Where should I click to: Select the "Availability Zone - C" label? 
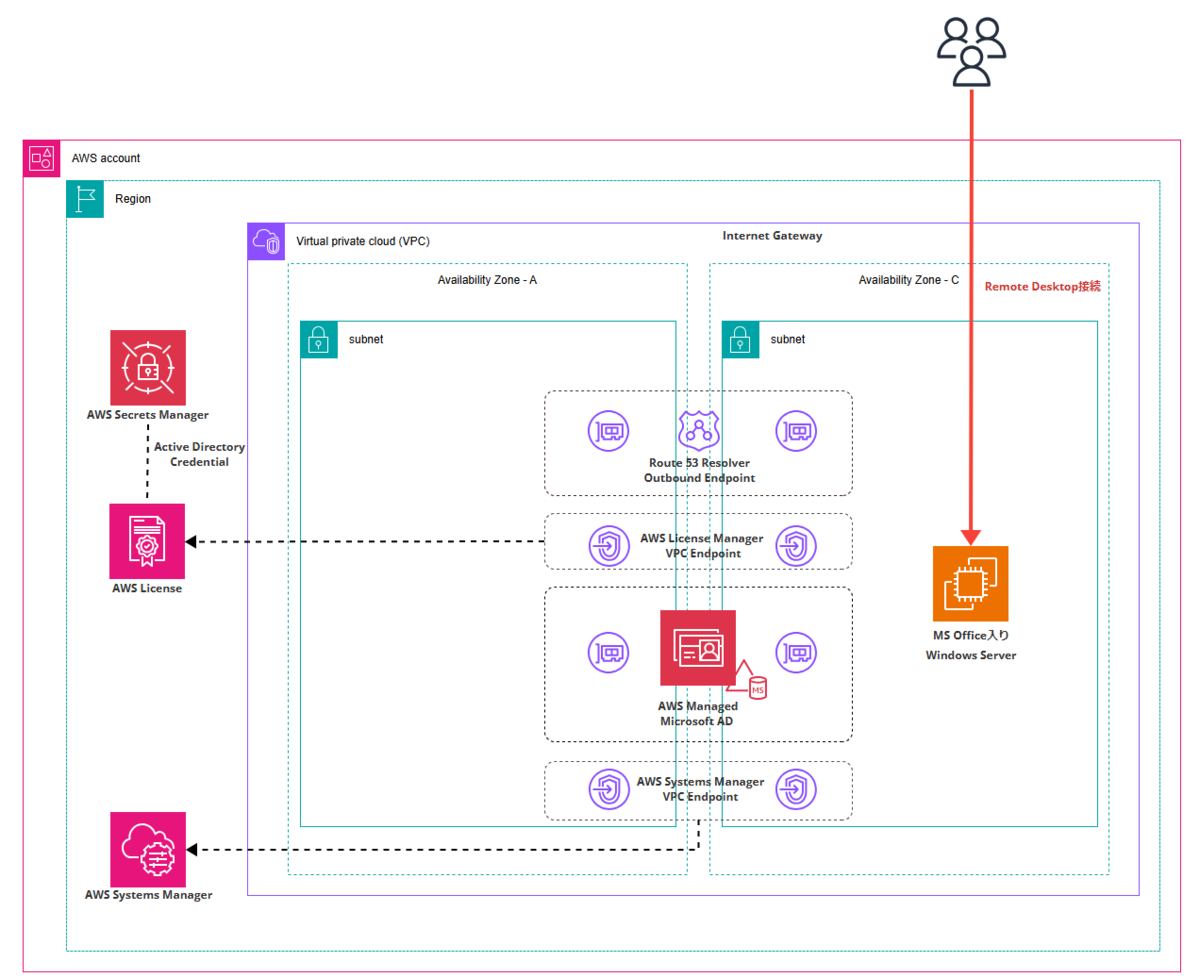tap(909, 280)
